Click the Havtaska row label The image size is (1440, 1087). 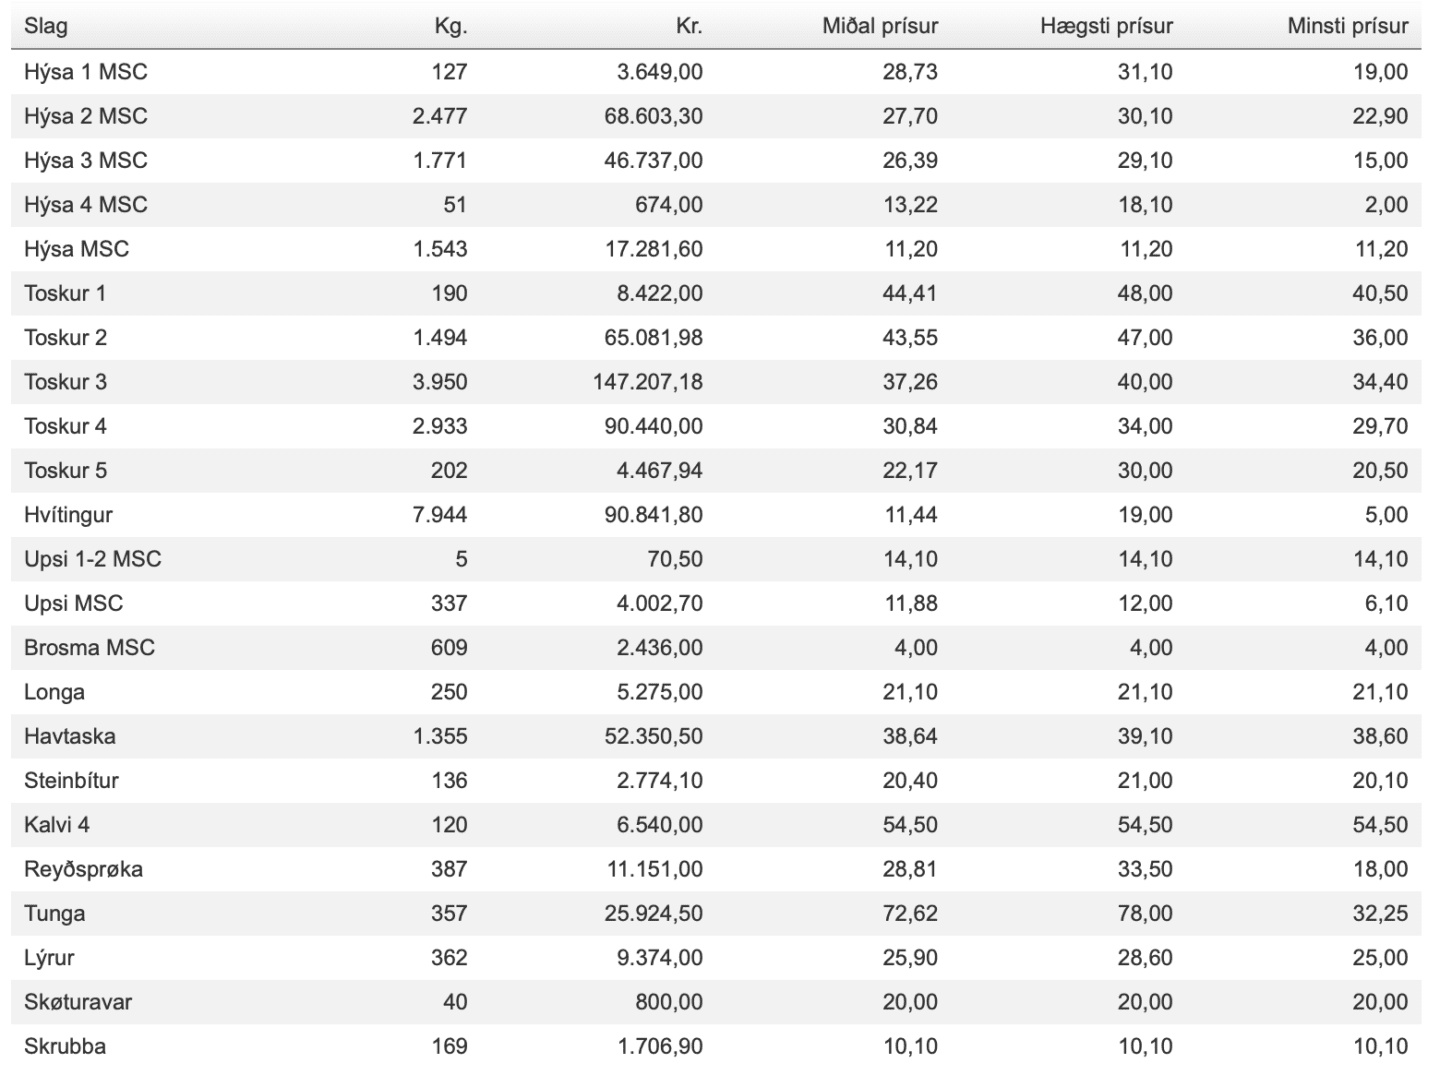tap(70, 736)
